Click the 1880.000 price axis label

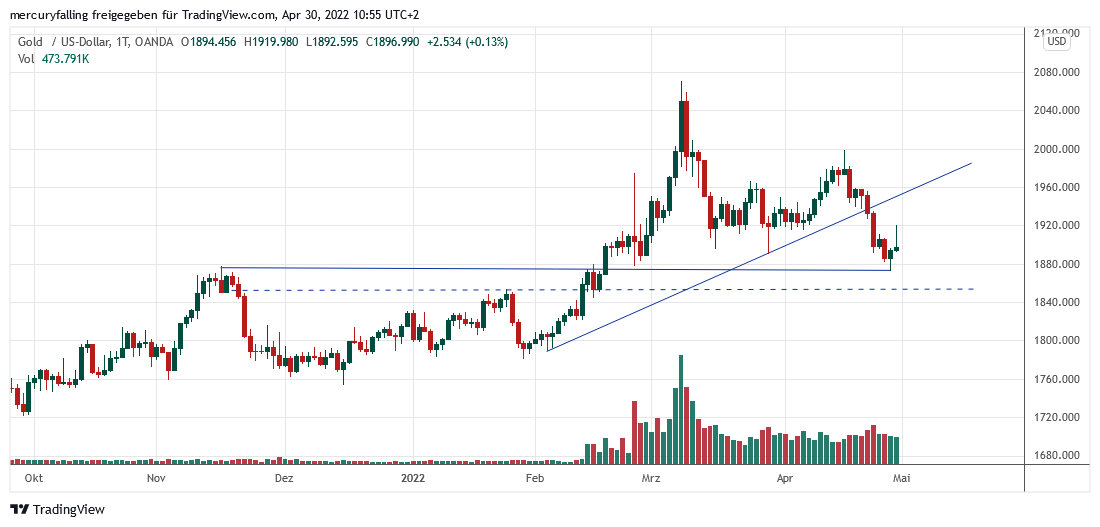(1058, 264)
